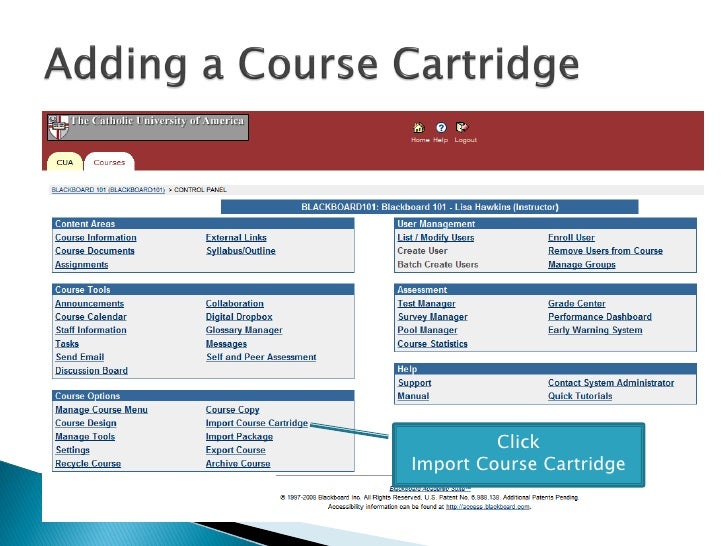The height and width of the screenshot is (546, 728).
Task: Click Contact System Administrator link
Action: coord(611,383)
